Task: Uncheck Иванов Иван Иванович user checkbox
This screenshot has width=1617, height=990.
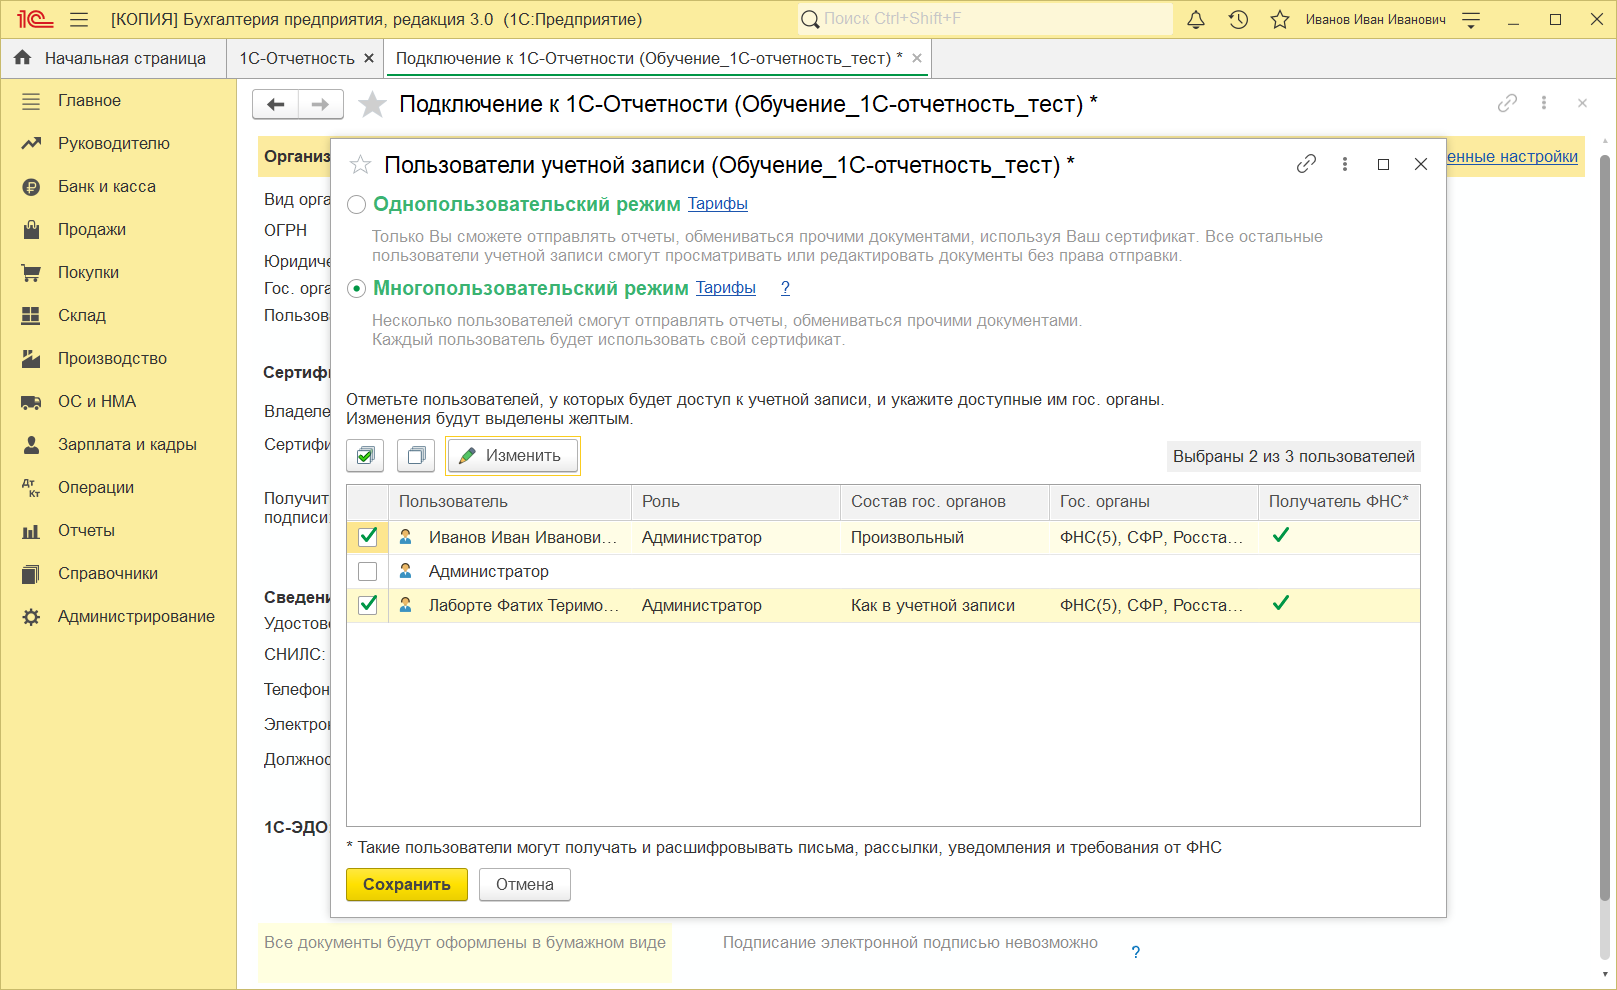Action: click(x=368, y=537)
